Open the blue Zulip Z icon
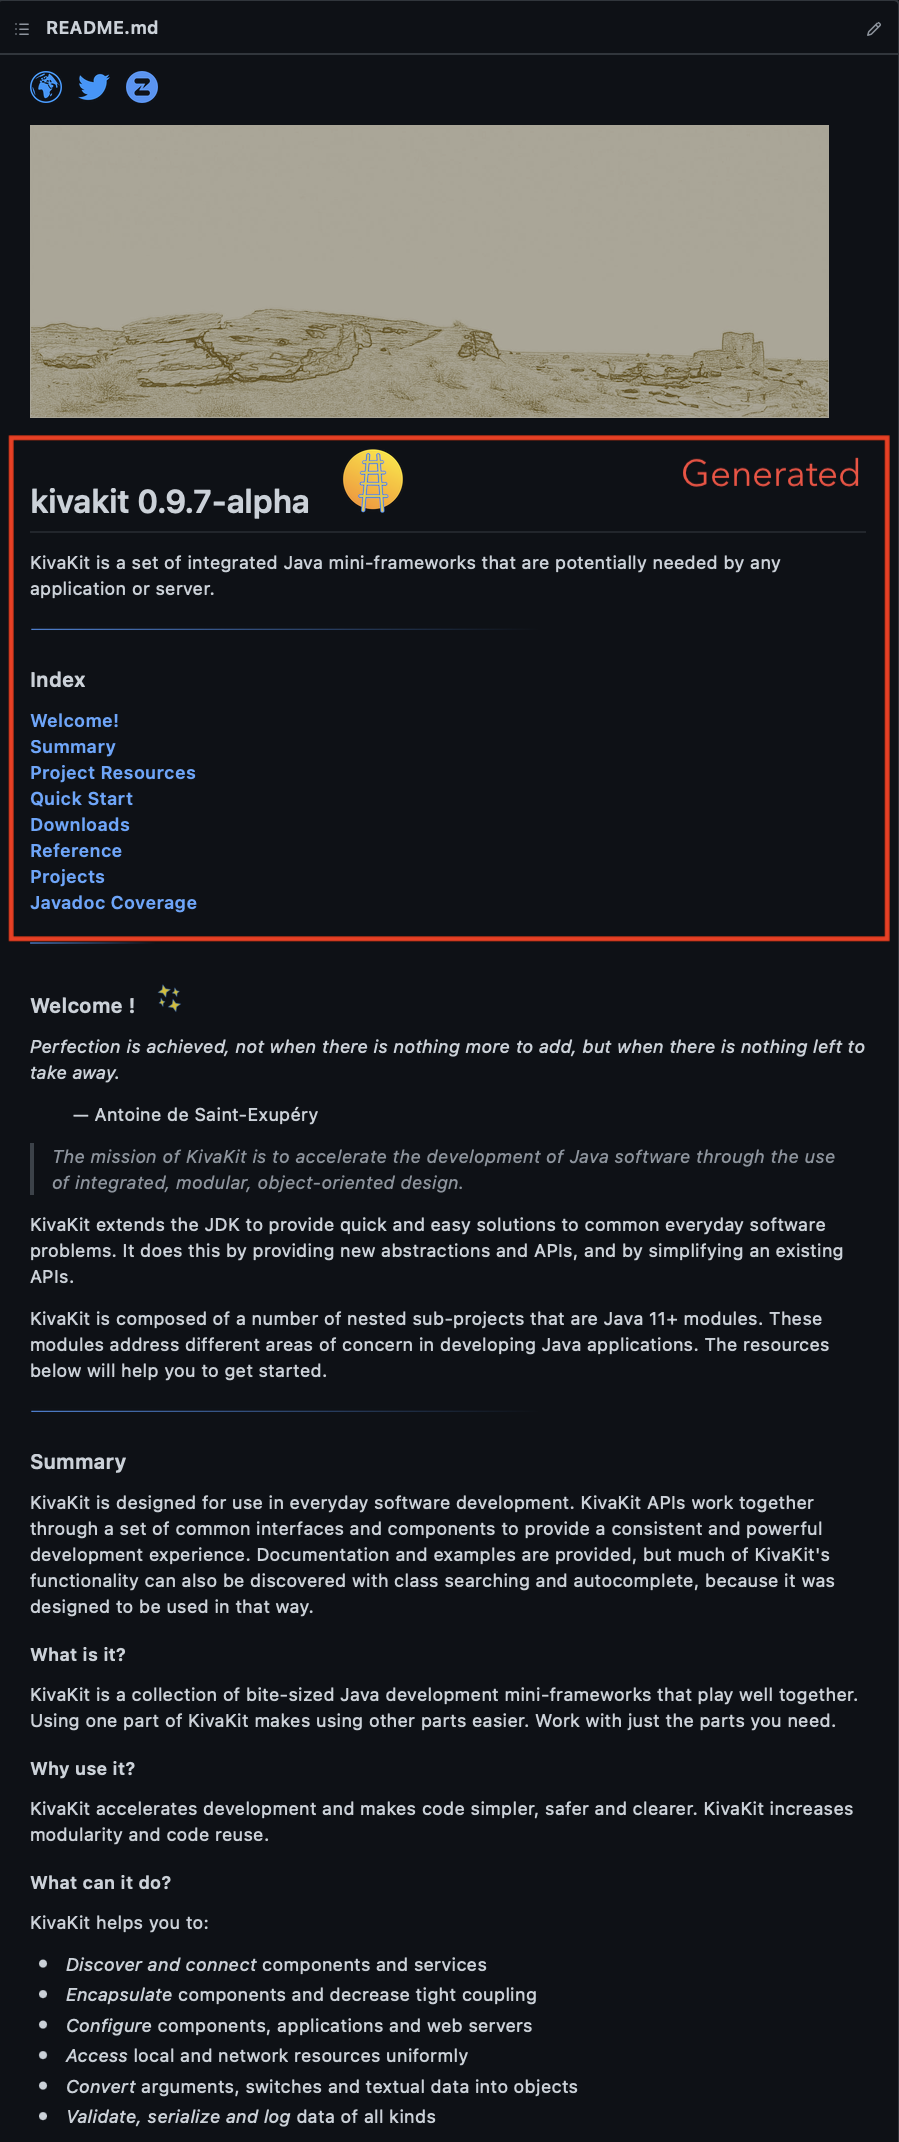This screenshot has height=2142, width=899. [x=142, y=87]
